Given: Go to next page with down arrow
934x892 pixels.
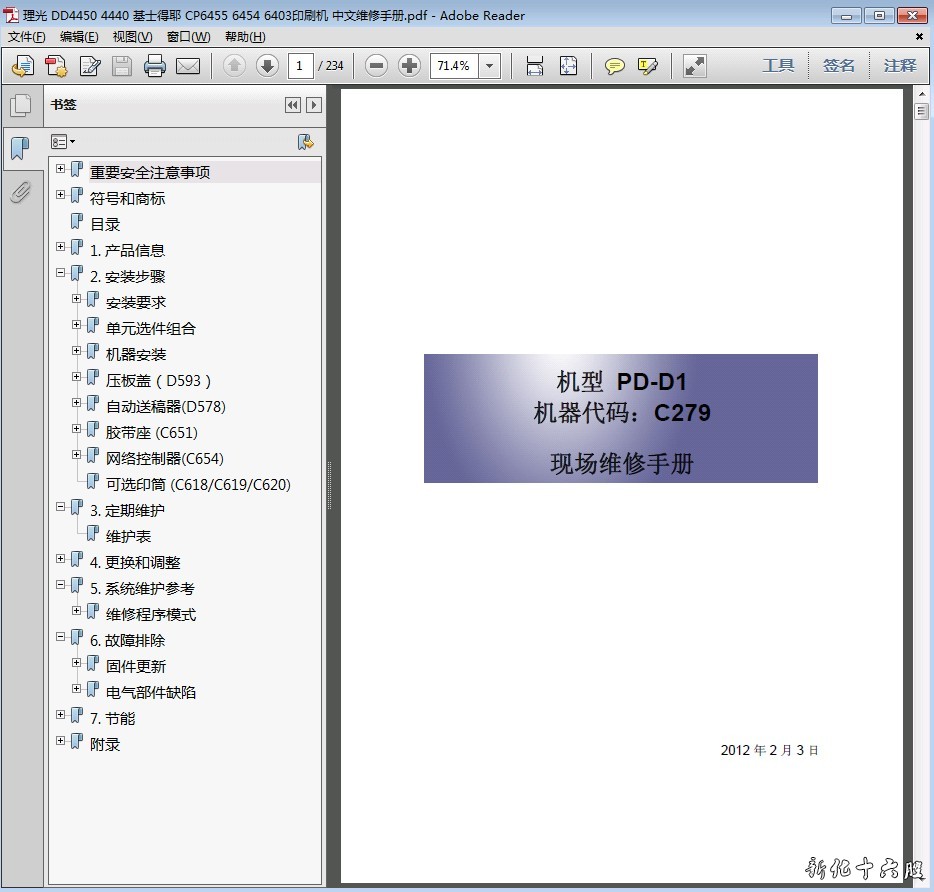Looking at the screenshot, I should click(267, 66).
